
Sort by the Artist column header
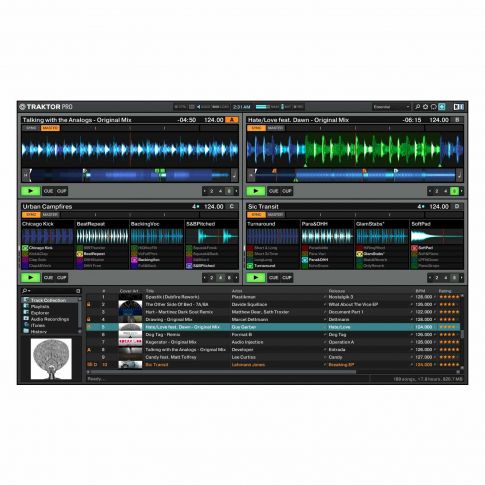pyautogui.click(x=237, y=291)
